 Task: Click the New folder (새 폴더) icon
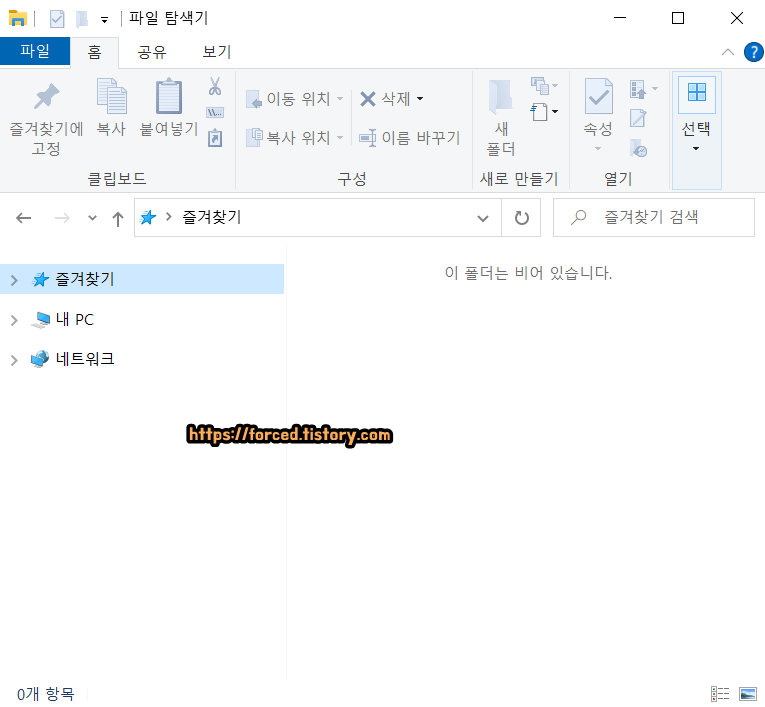click(501, 96)
